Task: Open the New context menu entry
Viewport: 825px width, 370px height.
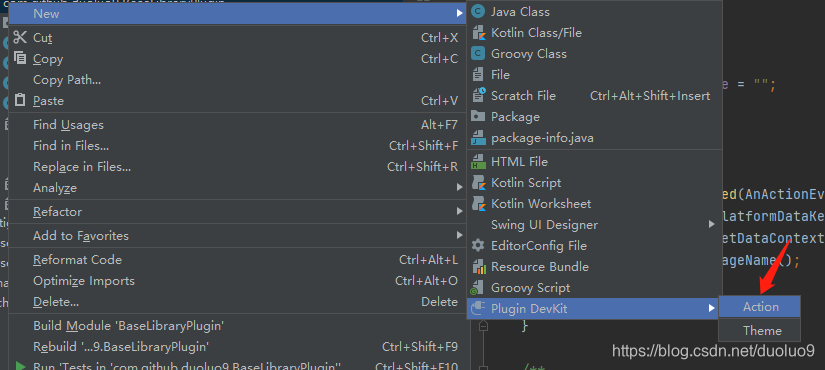Action: point(238,14)
